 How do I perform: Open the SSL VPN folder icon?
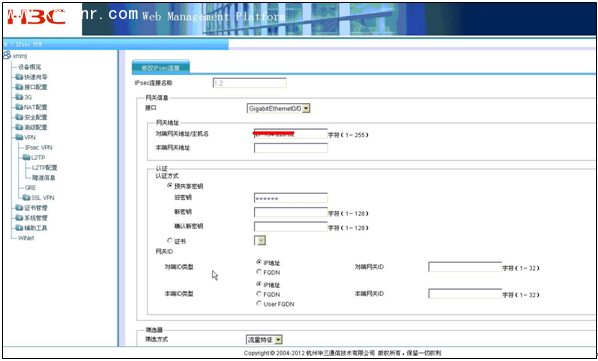click(26, 198)
